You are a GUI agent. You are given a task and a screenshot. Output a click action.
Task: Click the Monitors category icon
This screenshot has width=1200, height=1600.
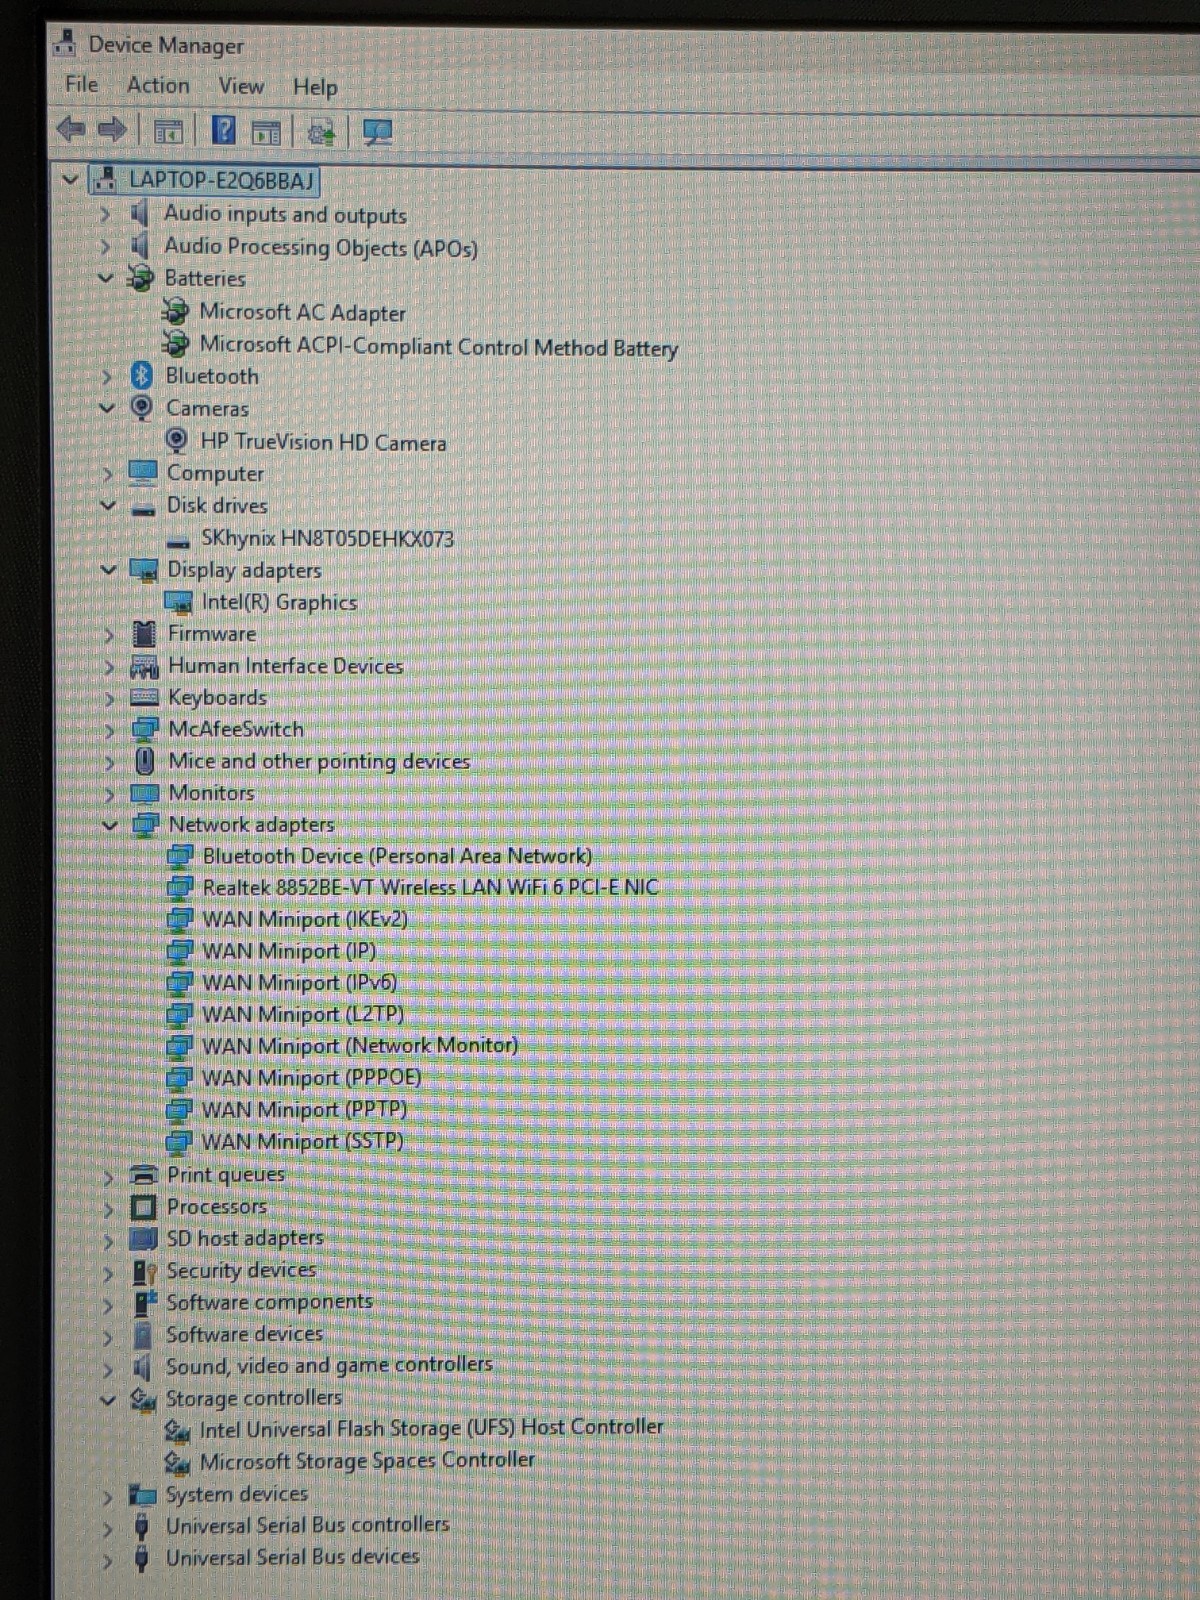pyautogui.click(x=145, y=793)
